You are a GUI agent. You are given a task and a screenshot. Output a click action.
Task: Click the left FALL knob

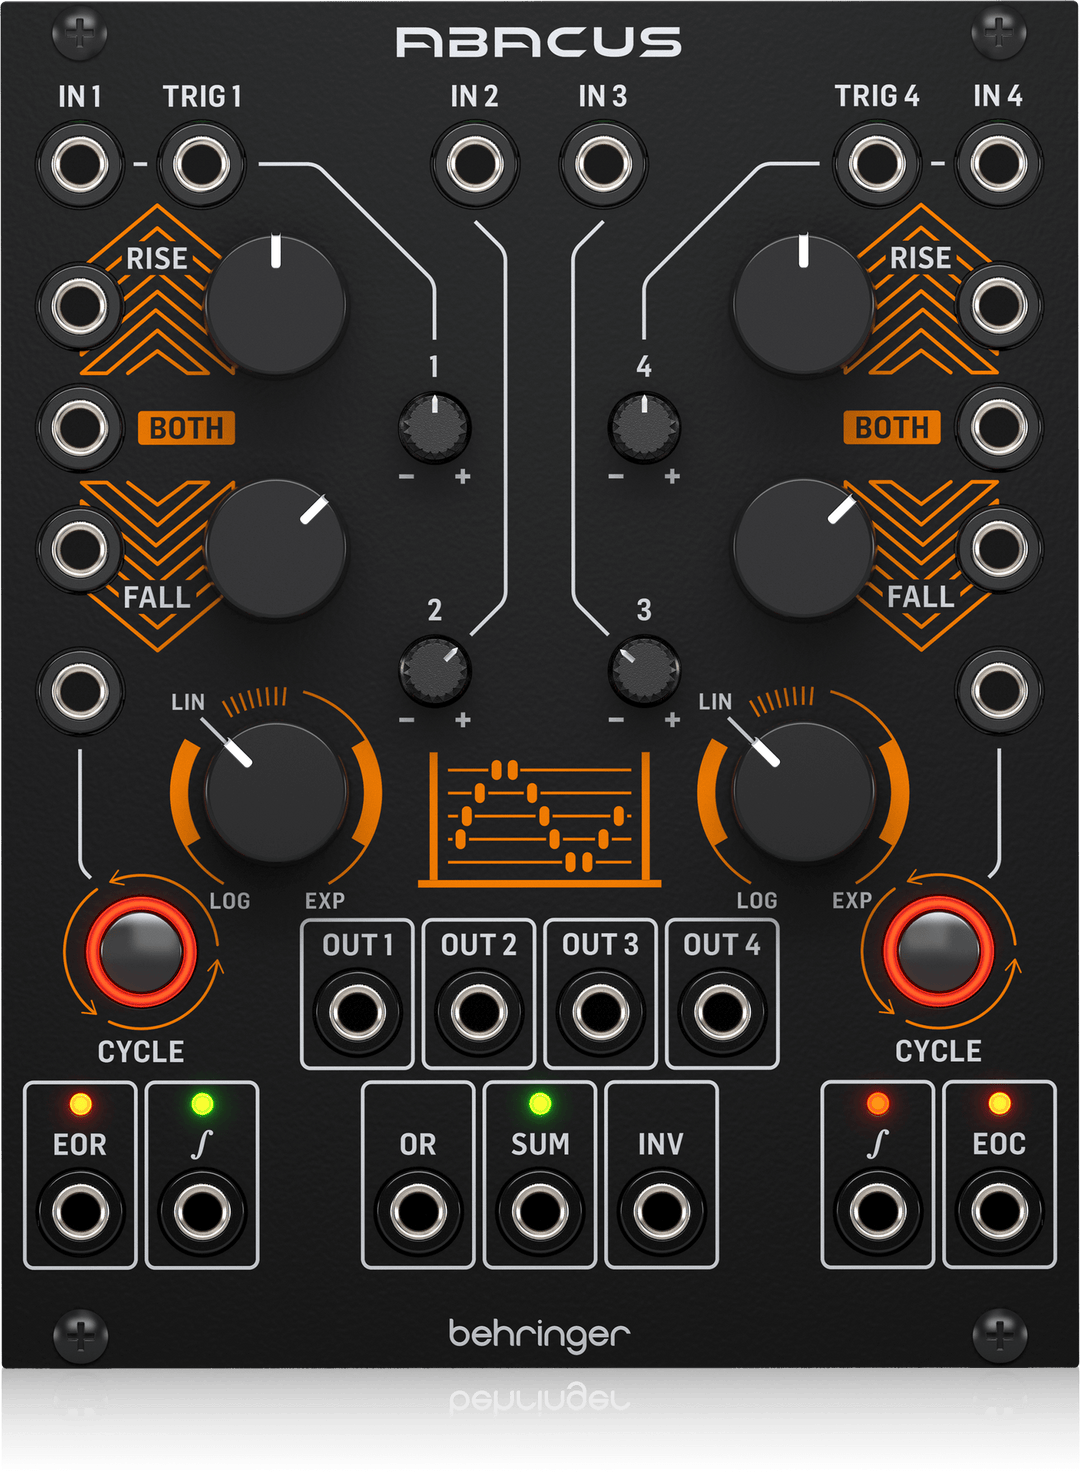point(276,549)
